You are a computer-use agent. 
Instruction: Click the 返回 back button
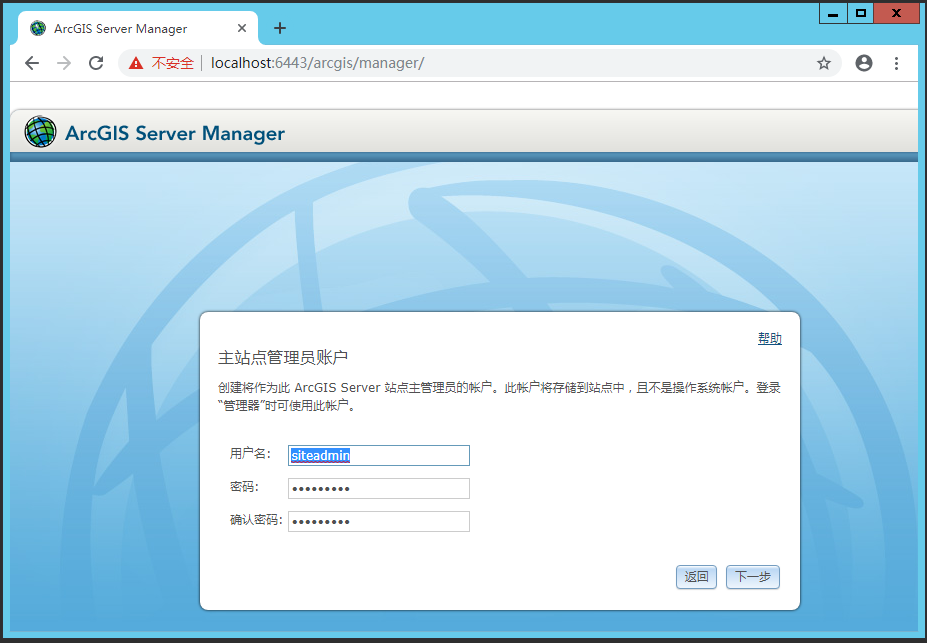[x=696, y=577]
